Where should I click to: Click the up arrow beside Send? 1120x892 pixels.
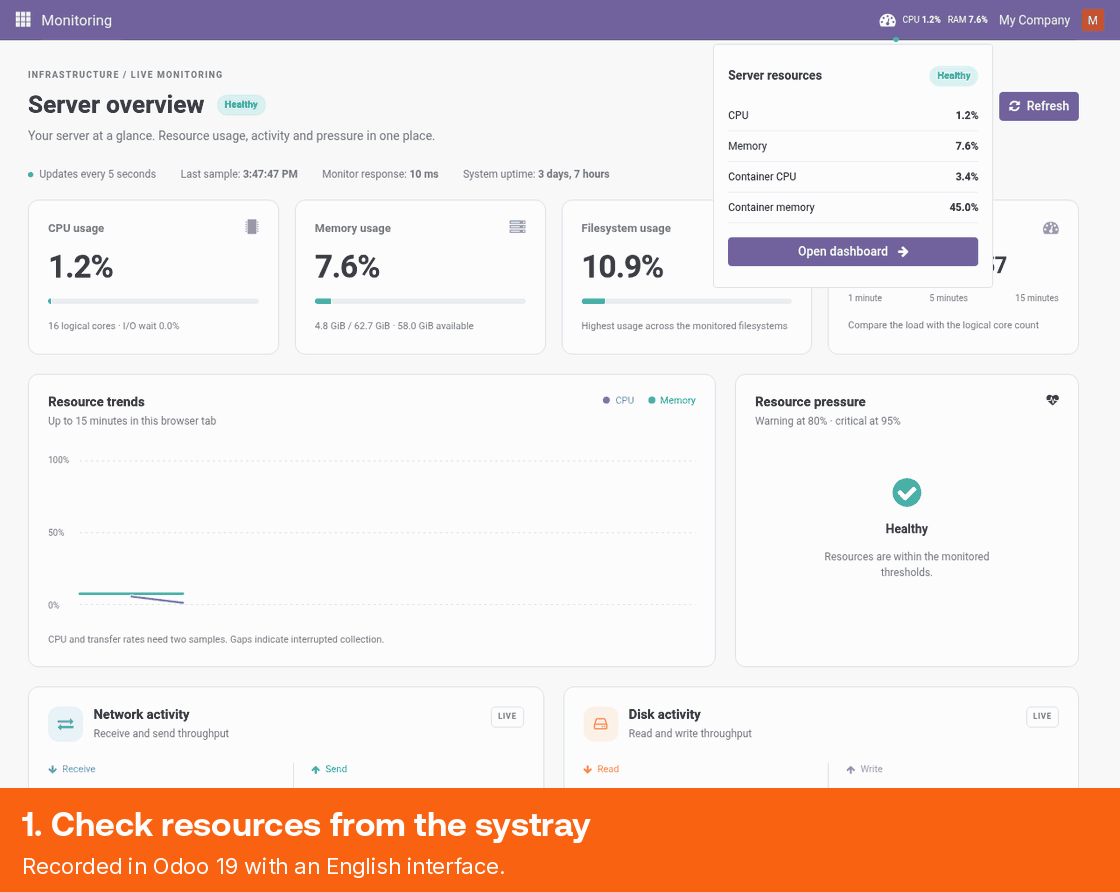point(316,769)
